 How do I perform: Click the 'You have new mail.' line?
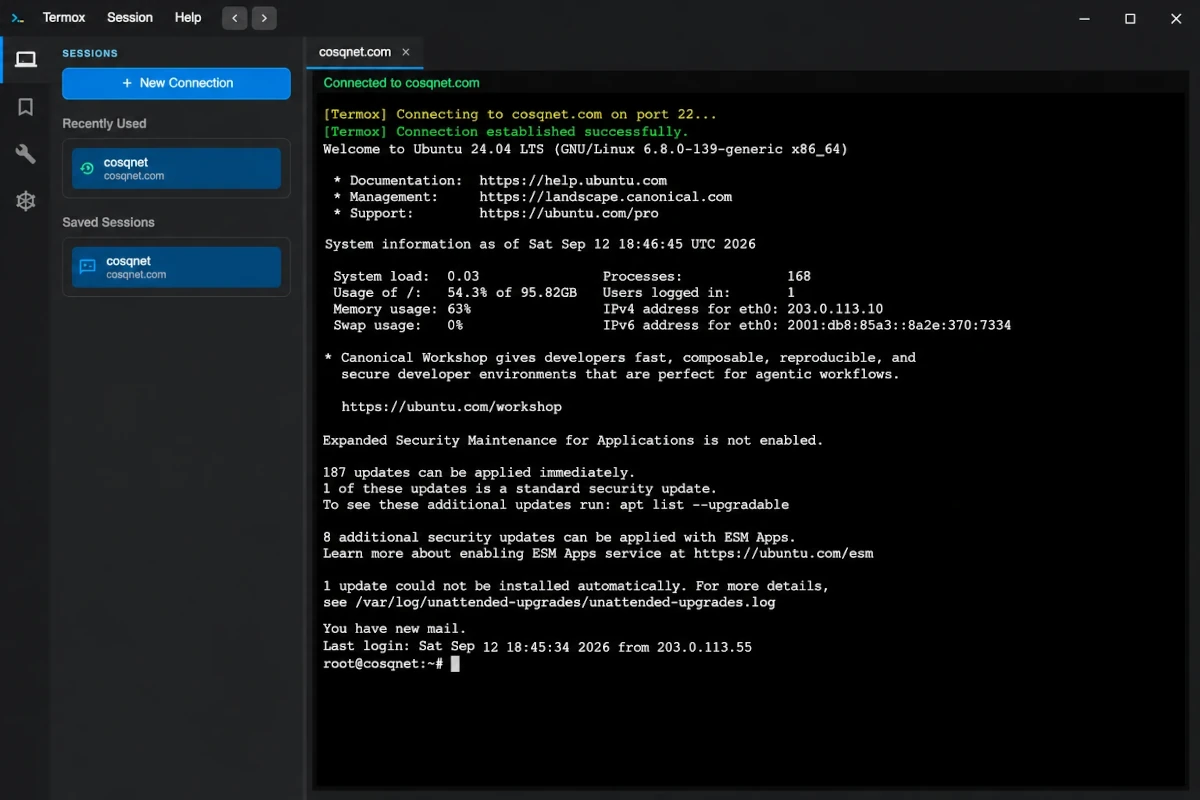[x=394, y=629]
